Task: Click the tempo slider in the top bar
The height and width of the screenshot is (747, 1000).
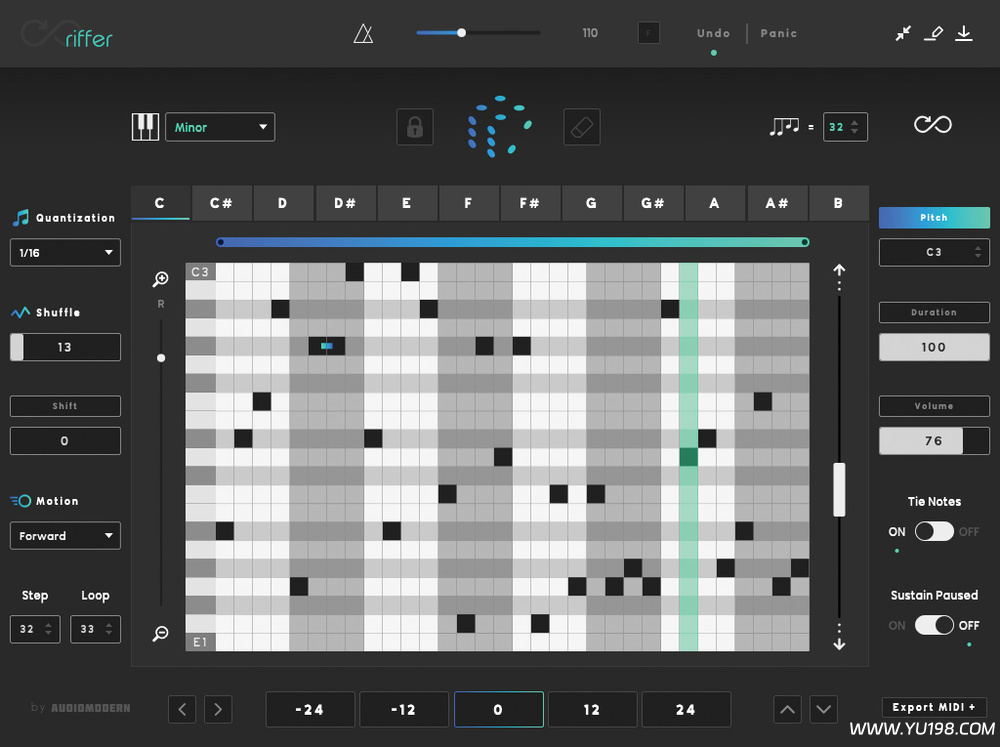Action: 460,33
